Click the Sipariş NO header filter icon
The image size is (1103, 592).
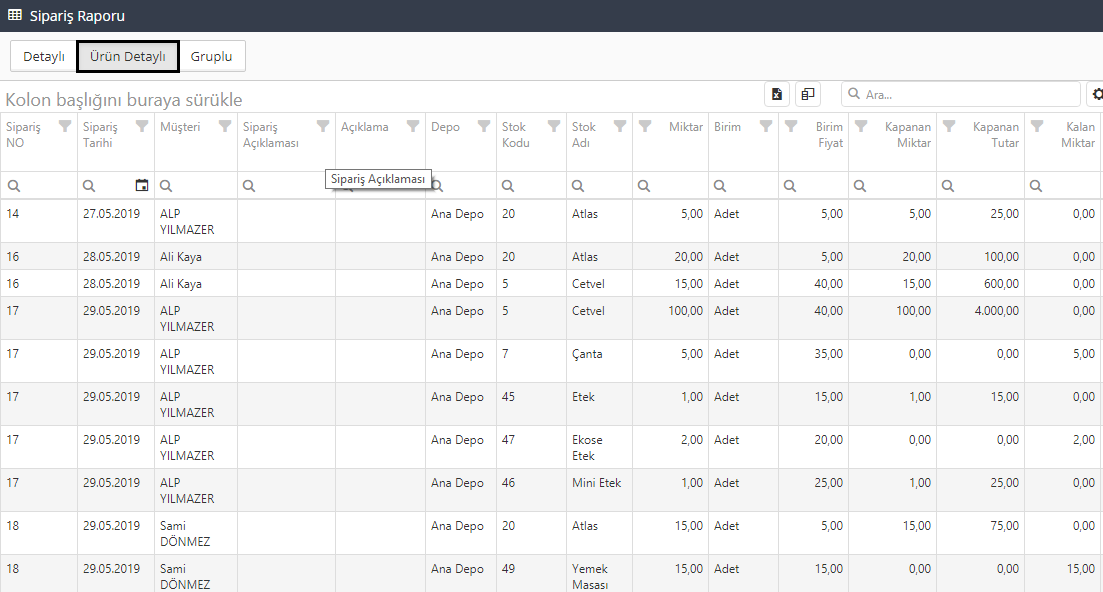tap(65, 127)
